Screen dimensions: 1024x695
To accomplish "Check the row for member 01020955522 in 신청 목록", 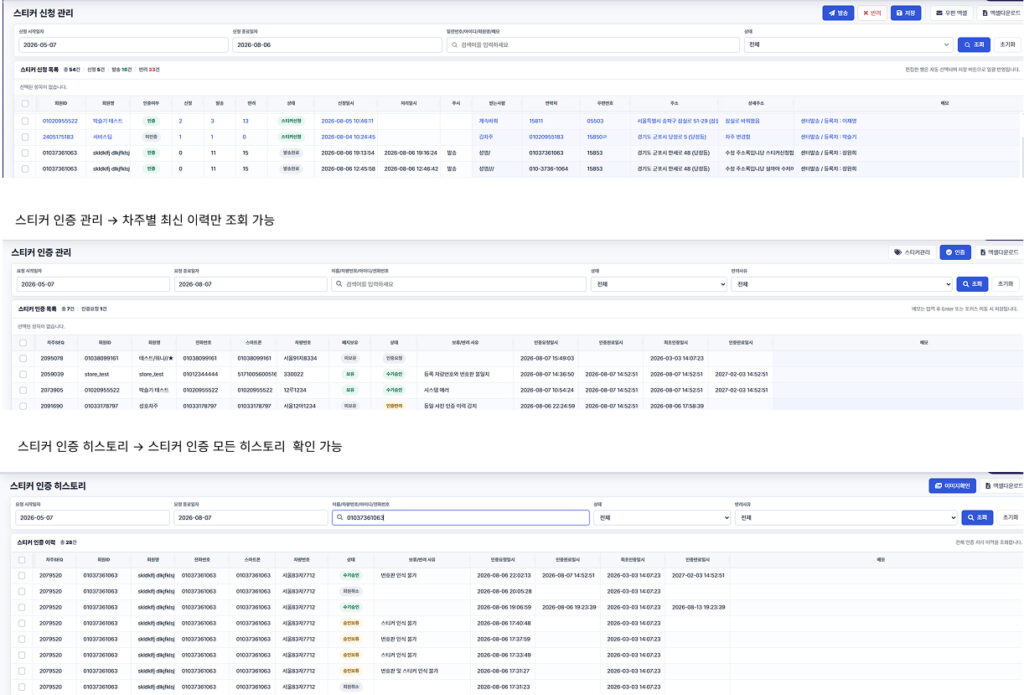I will tap(25, 121).
